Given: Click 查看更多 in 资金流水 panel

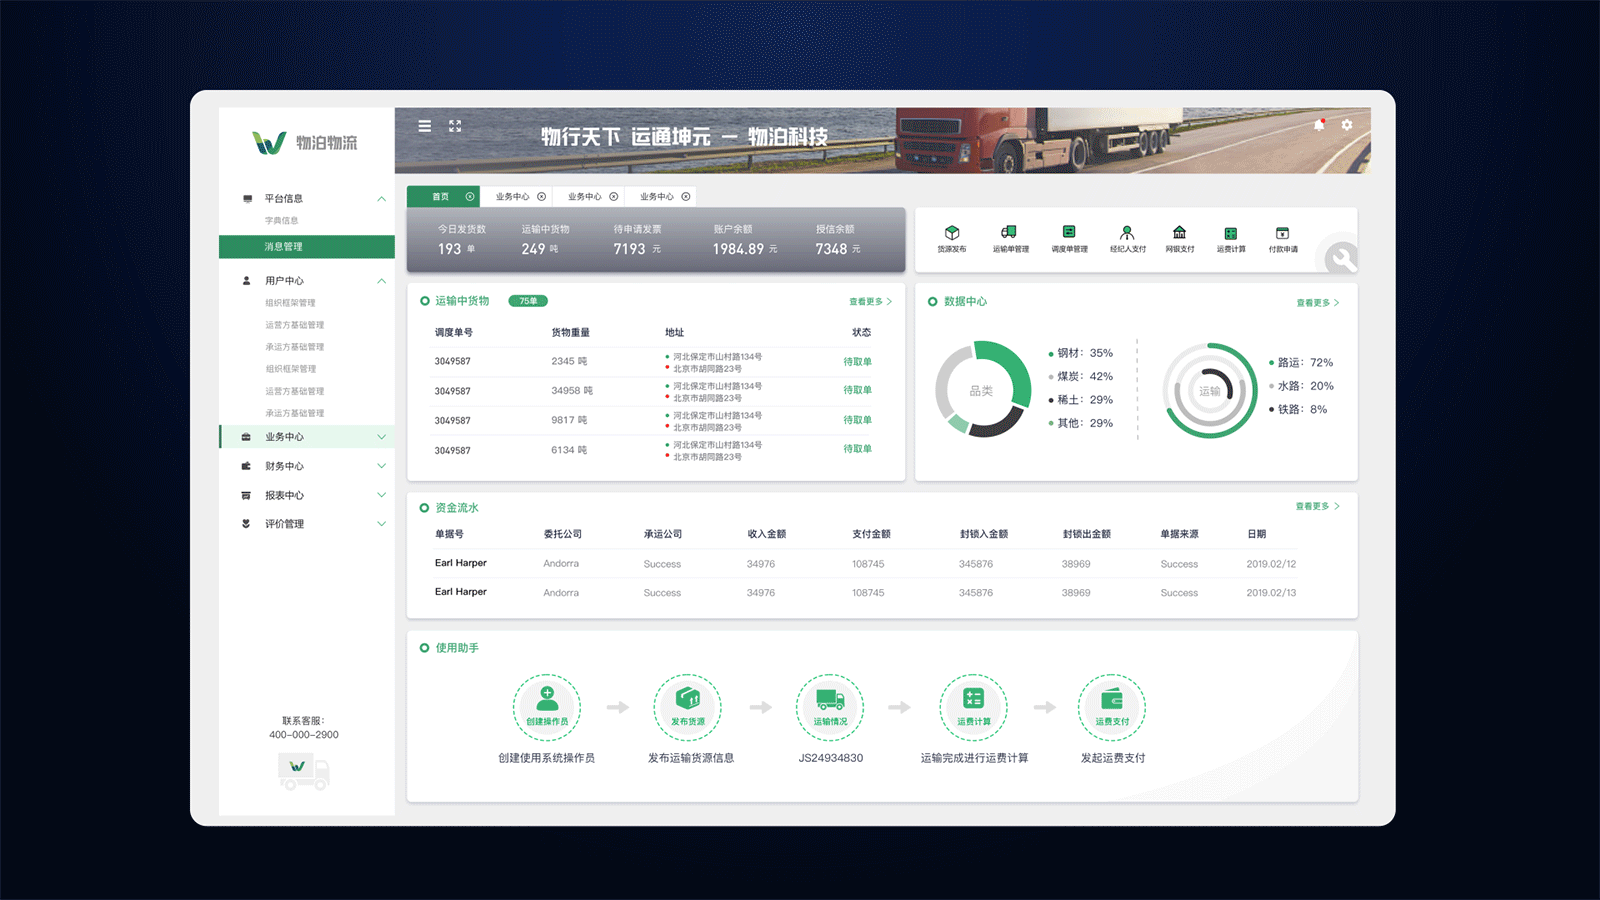Looking at the screenshot, I should (x=1317, y=507).
